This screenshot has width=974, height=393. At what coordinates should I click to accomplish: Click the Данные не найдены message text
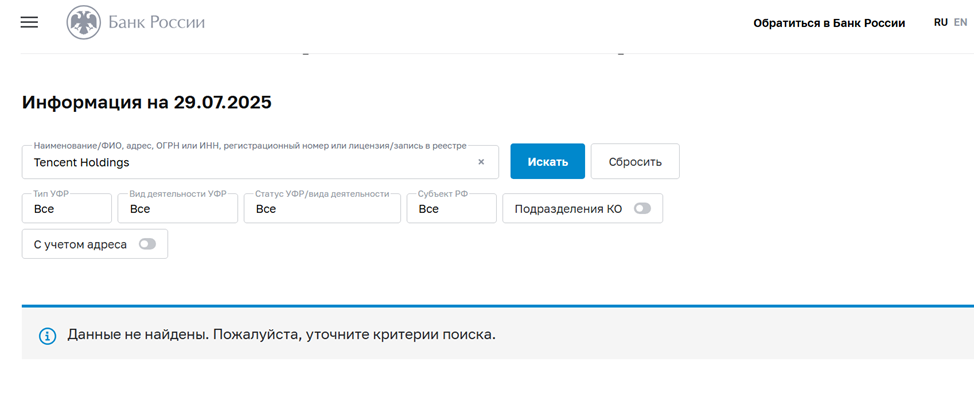click(281, 335)
